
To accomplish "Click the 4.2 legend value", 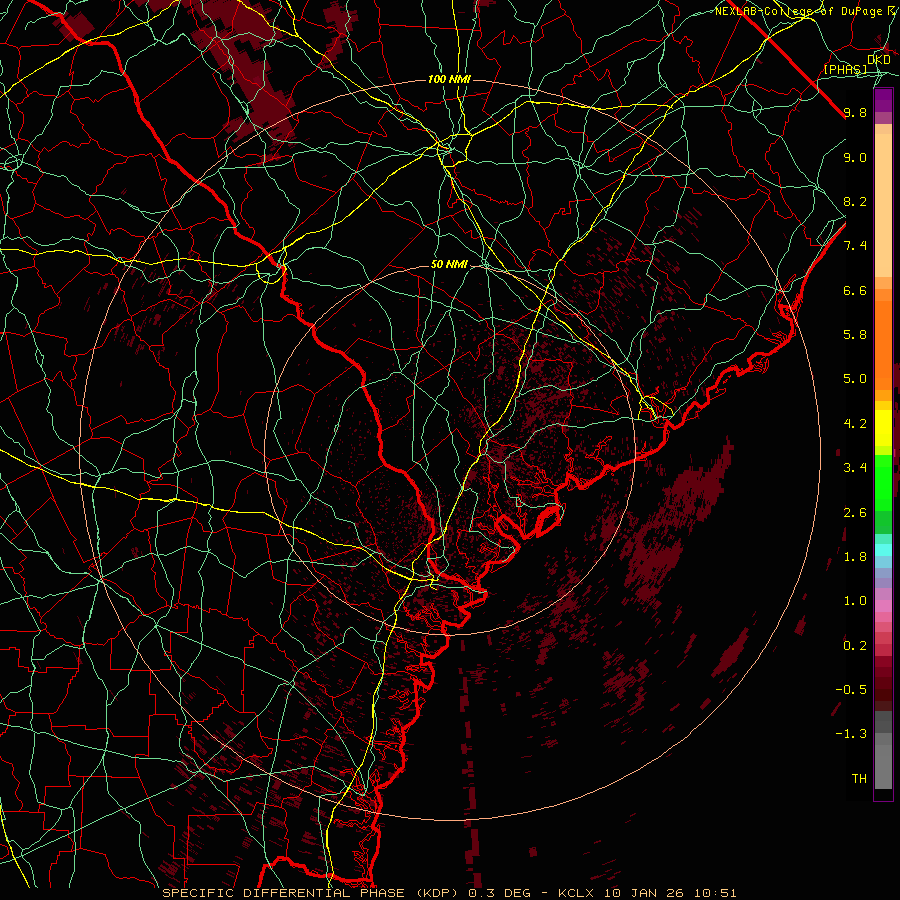I will click(855, 424).
